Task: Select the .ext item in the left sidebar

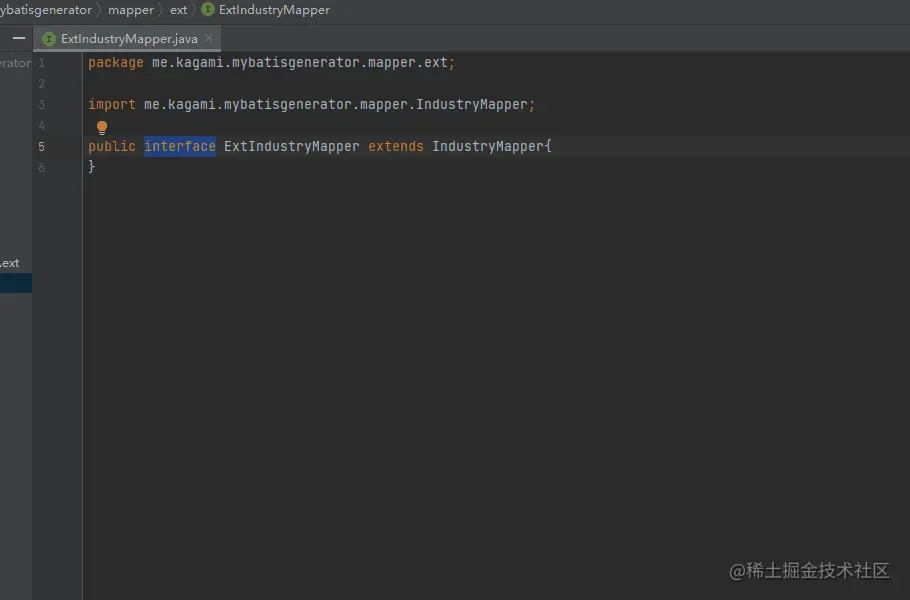Action: [x=10, y=263]
